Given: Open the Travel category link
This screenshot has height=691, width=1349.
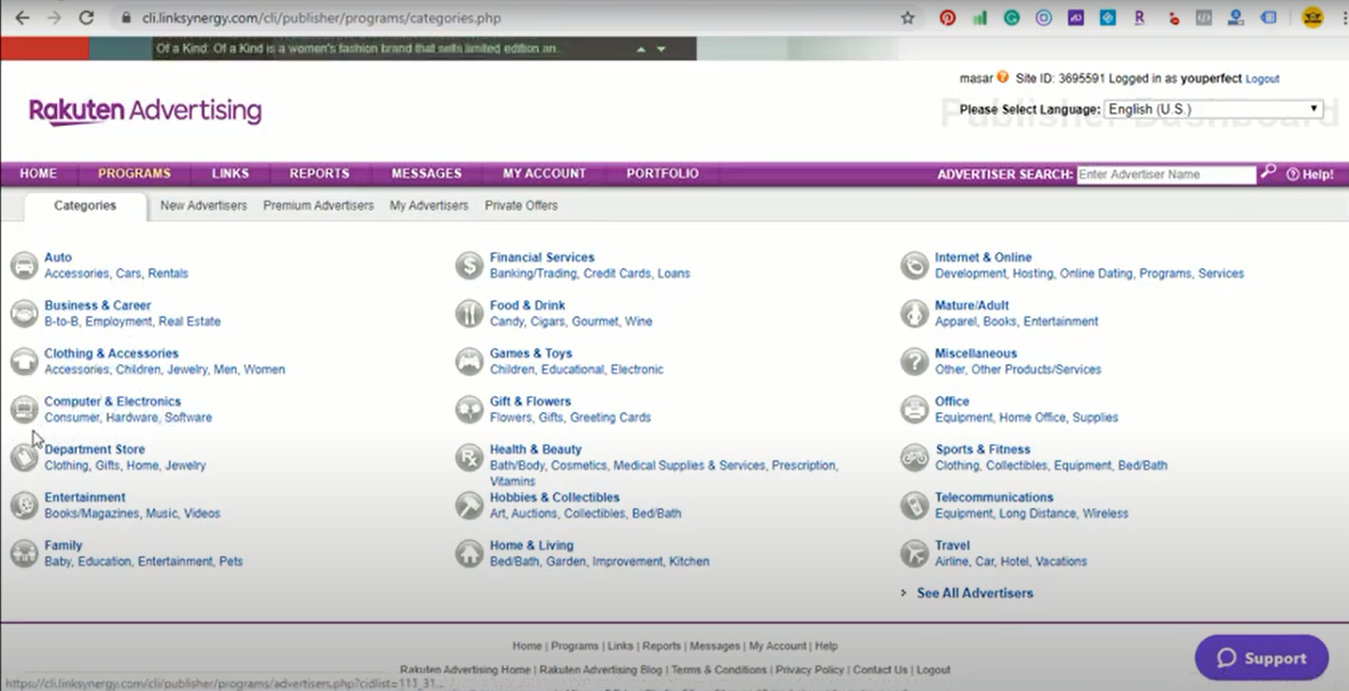Looking at the screenshot, I should pyautogui.click(x=952, y=545).
